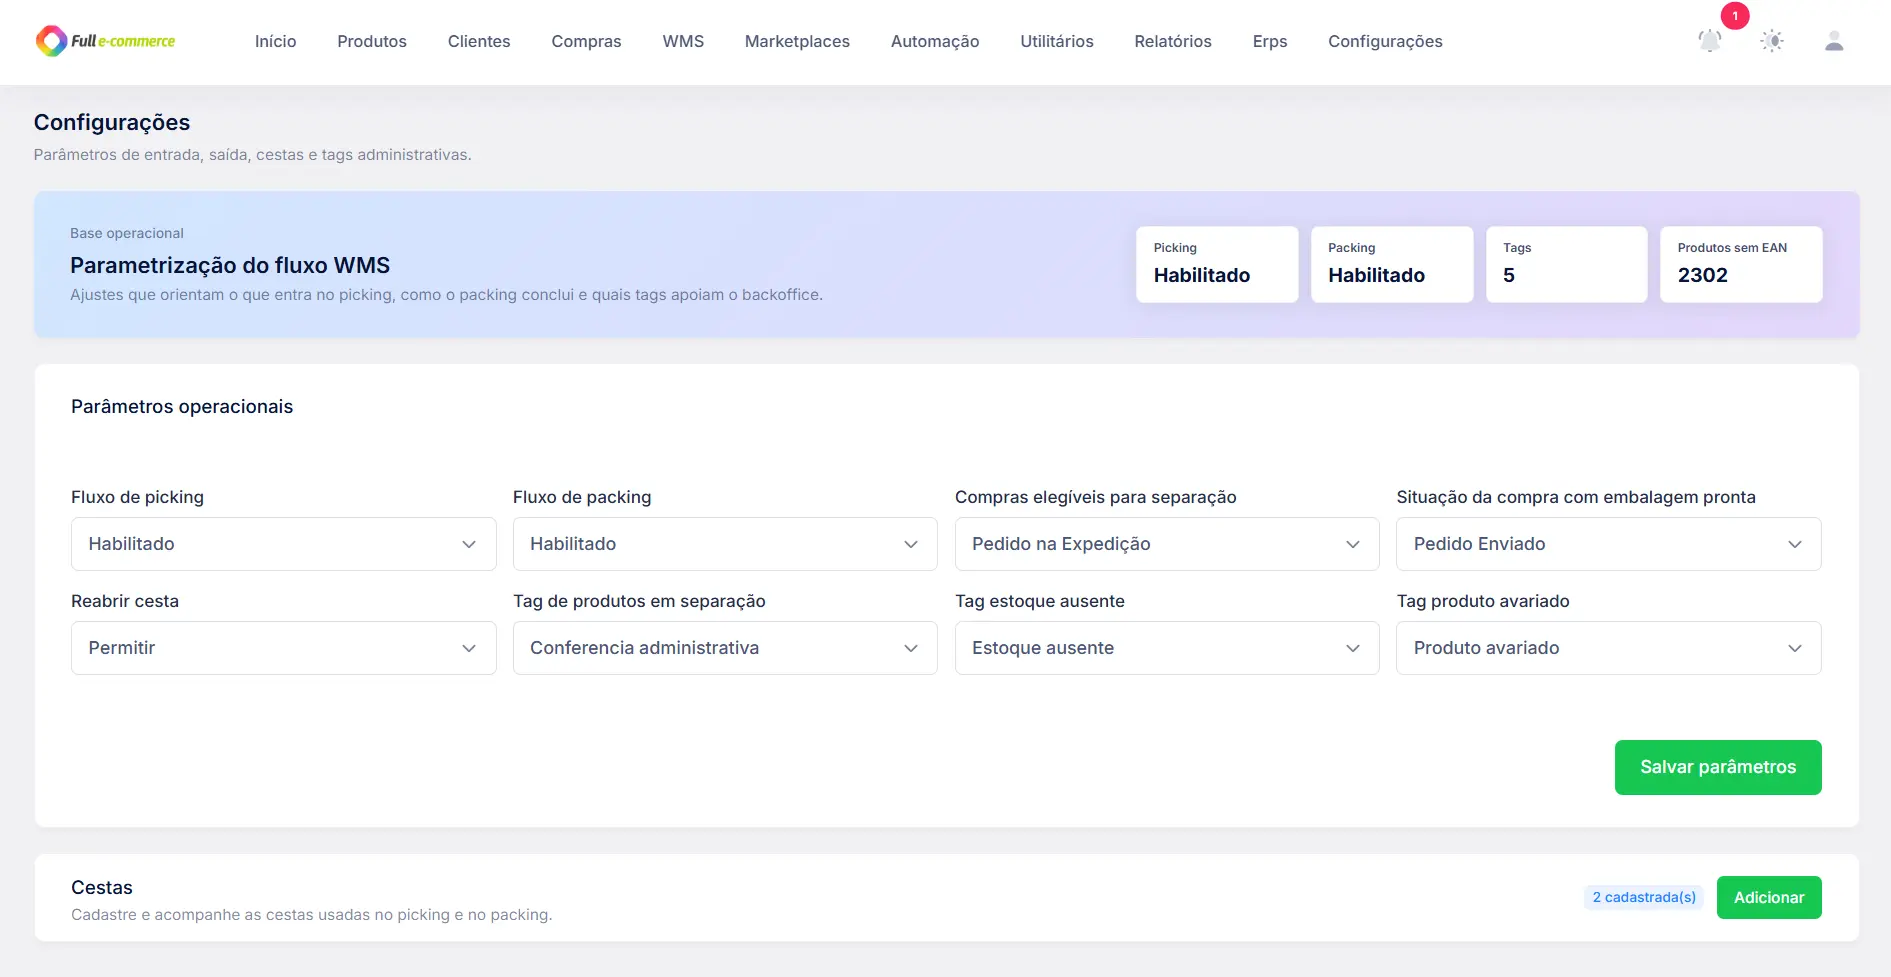Open the Erps menu

[x=1270, y=41]
